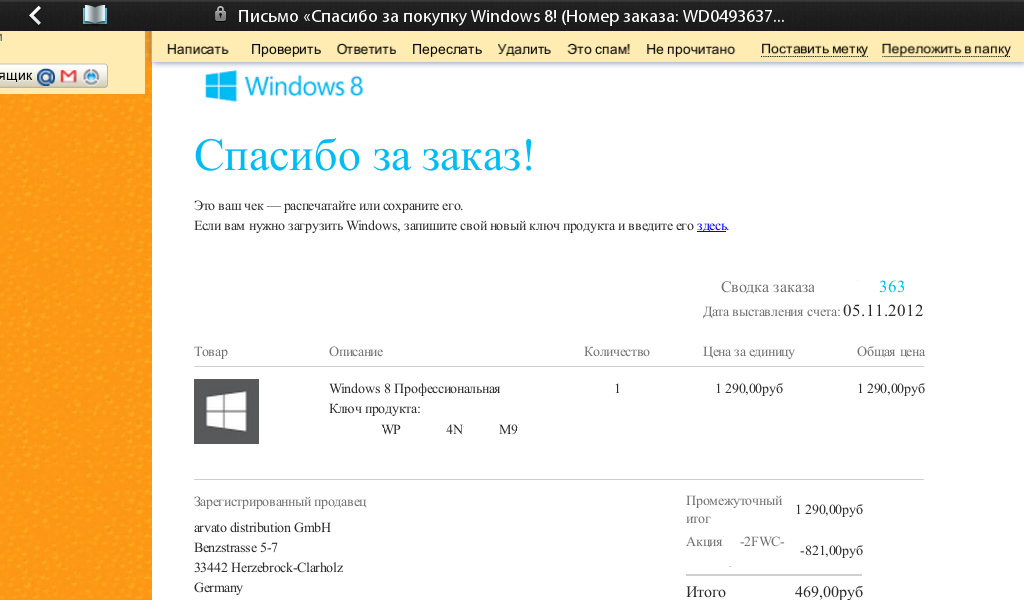Delete the email via Удалить
Screen dimensions: 1024x600
pos(524,49)
